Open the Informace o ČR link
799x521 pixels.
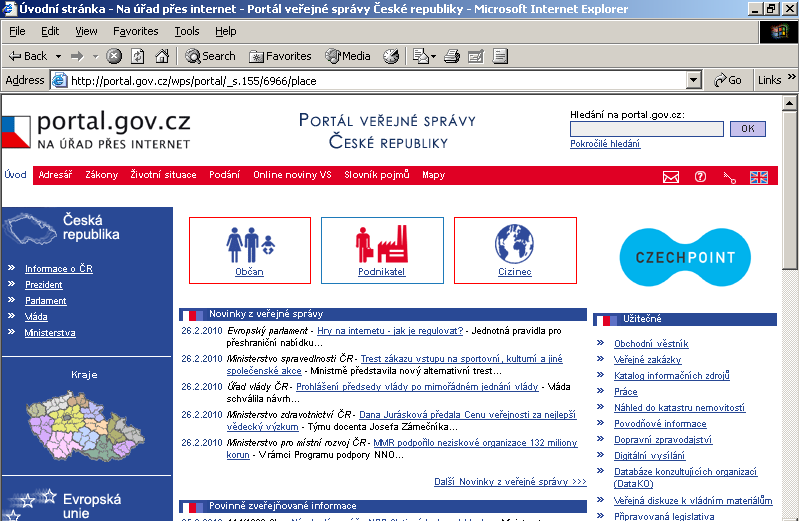pyautogui.click(x=59, y=269)
